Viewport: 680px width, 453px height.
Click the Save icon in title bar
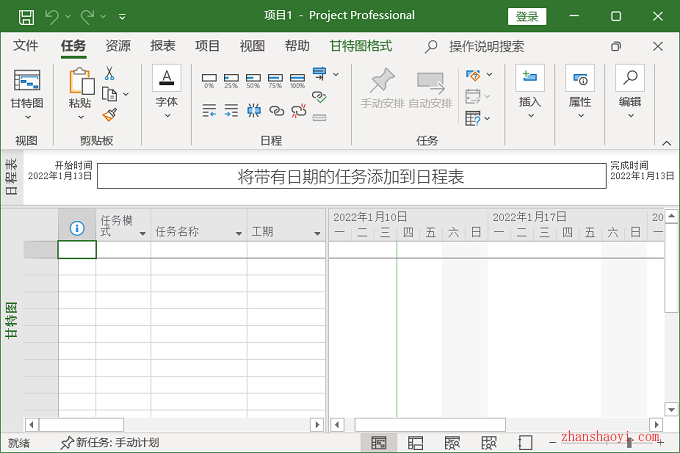26,17
